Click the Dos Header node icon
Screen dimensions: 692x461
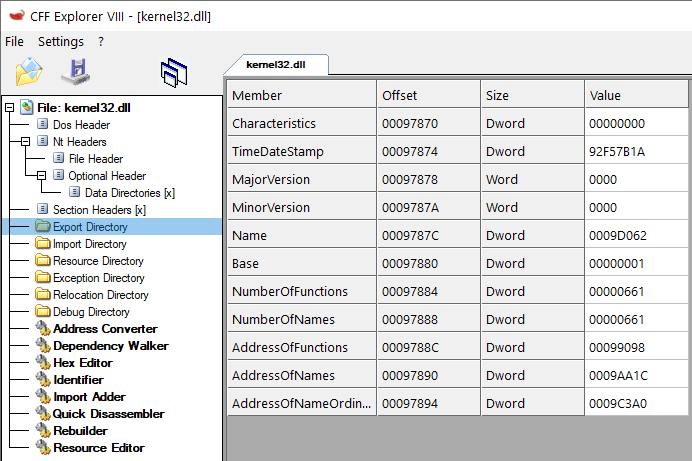tap(42, 124)
